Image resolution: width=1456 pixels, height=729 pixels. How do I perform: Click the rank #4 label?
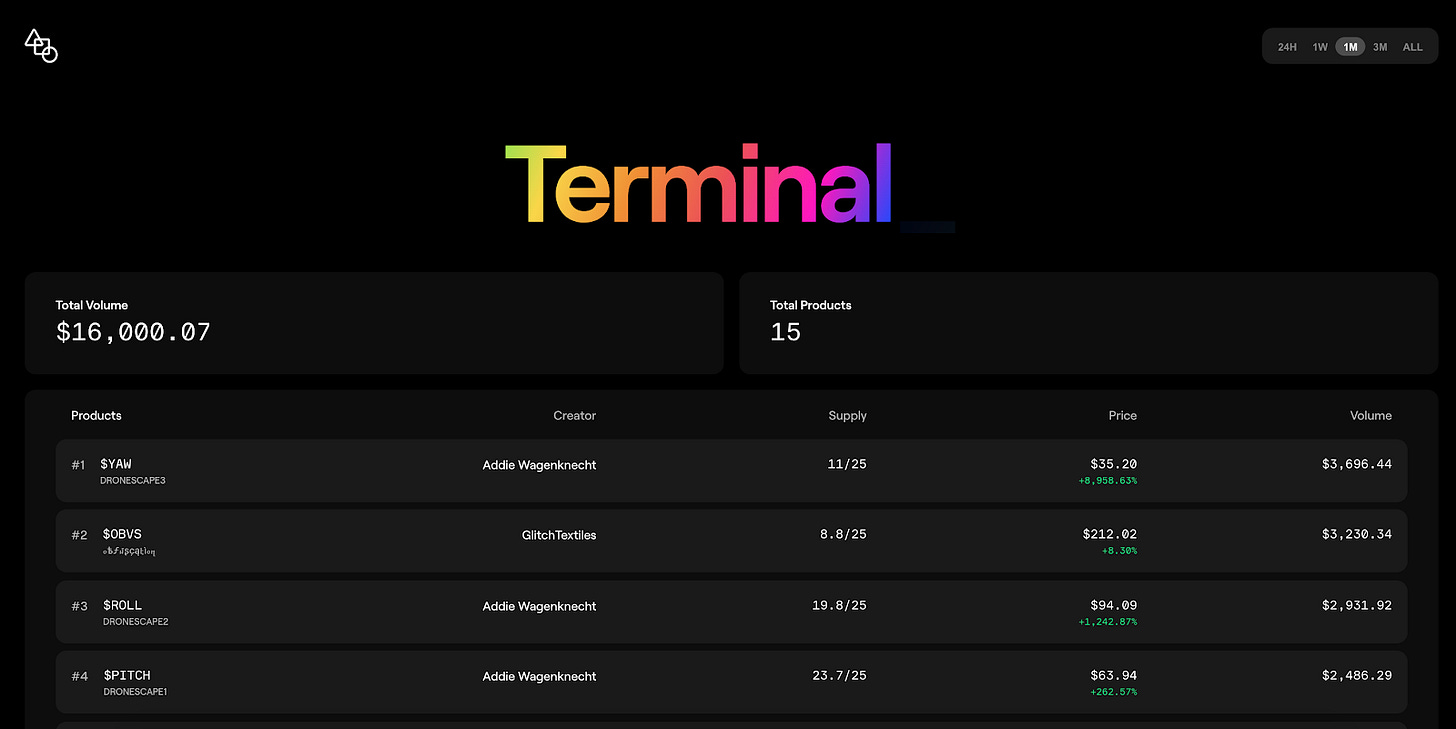pyautogui.click(x=80, y=676)
